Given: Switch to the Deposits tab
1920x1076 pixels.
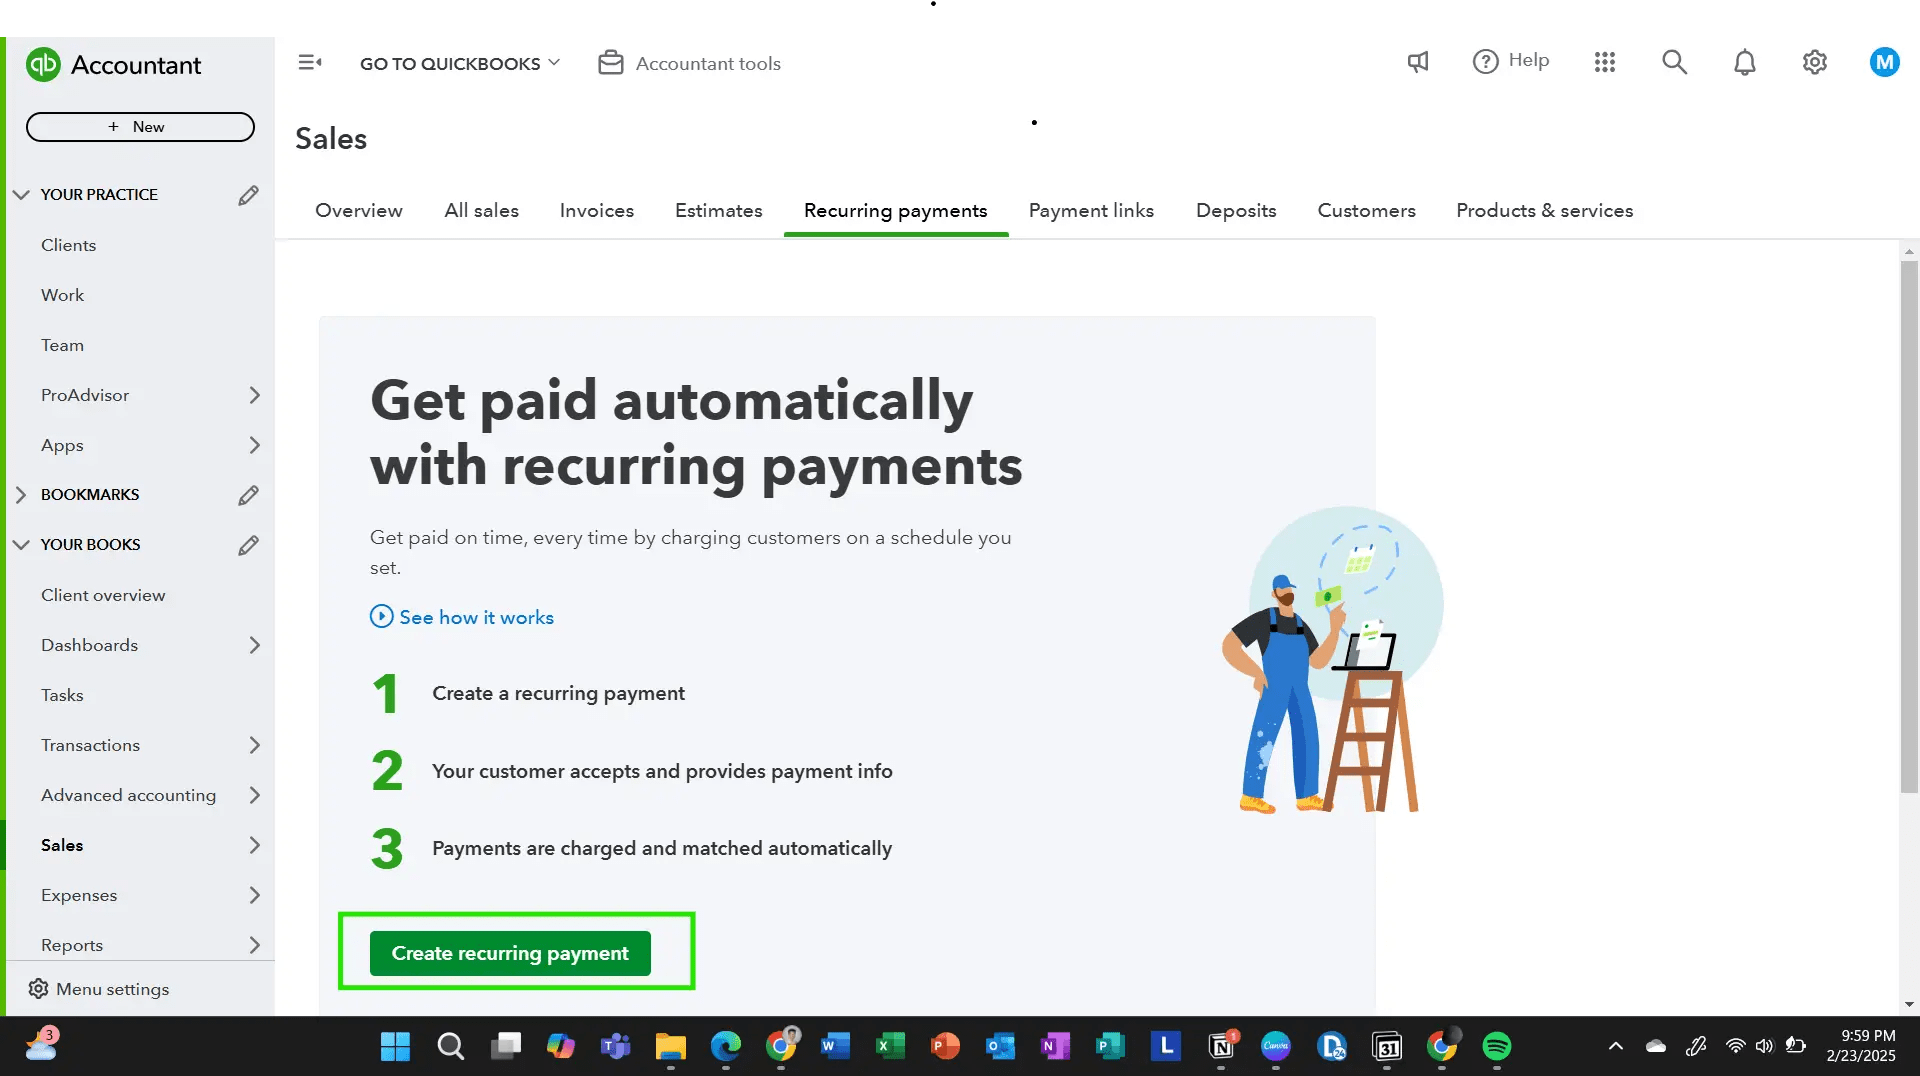Looking at the screenshot, I should click(1236, 211).
